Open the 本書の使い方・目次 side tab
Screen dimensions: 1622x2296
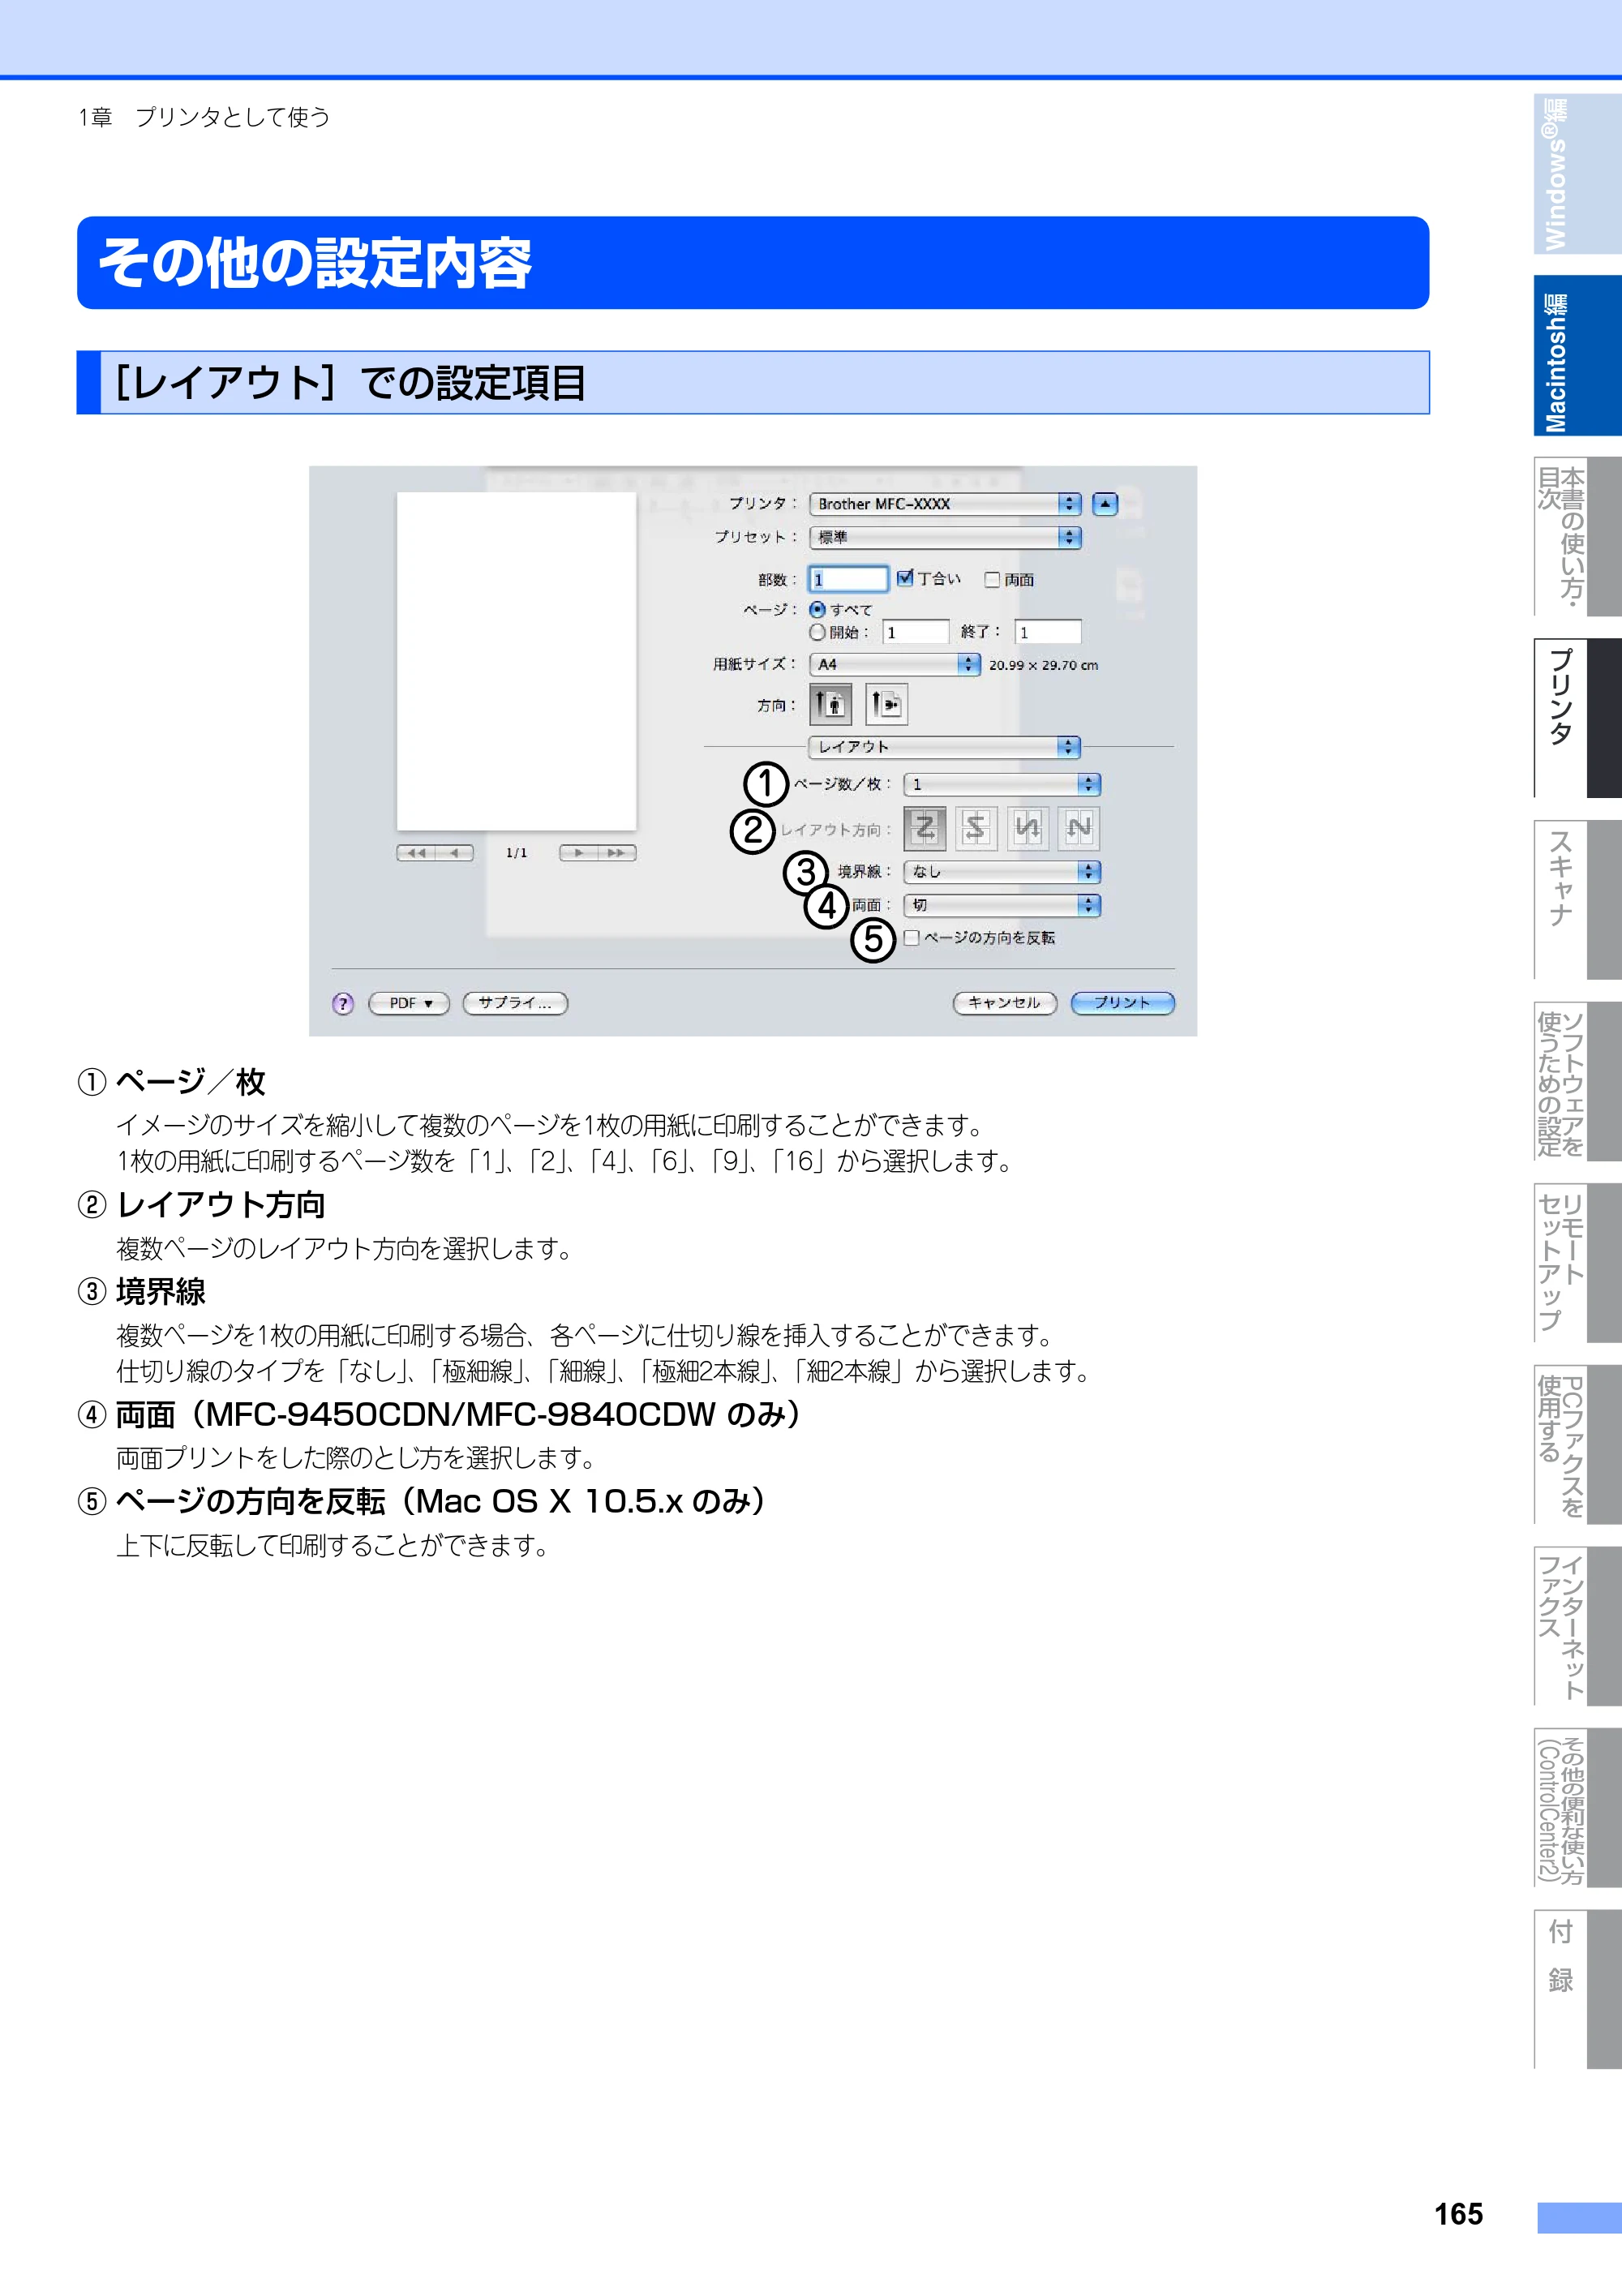coord(1578,537)
